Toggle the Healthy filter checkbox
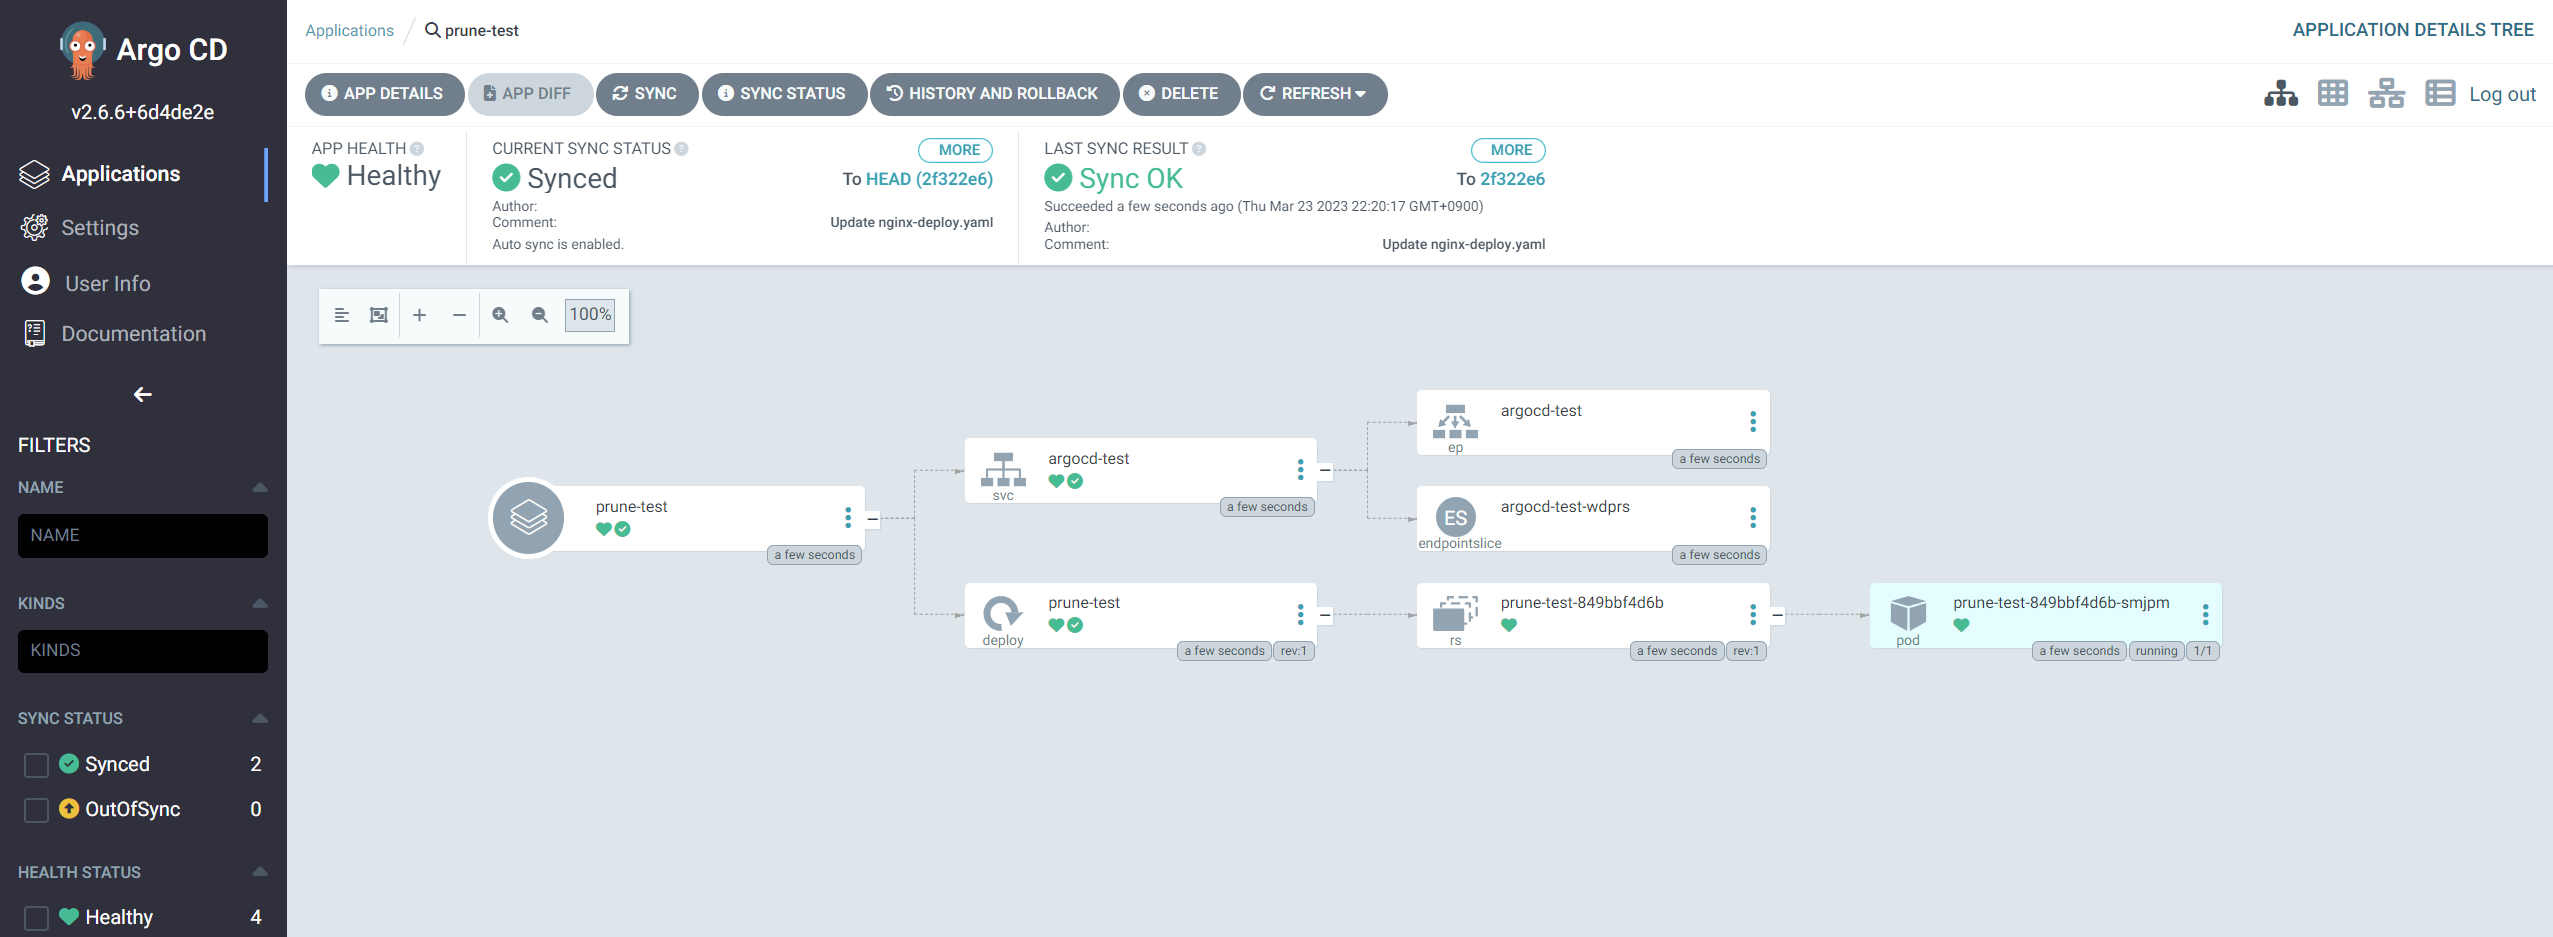 pyautogui.click(x=36, y=918)
